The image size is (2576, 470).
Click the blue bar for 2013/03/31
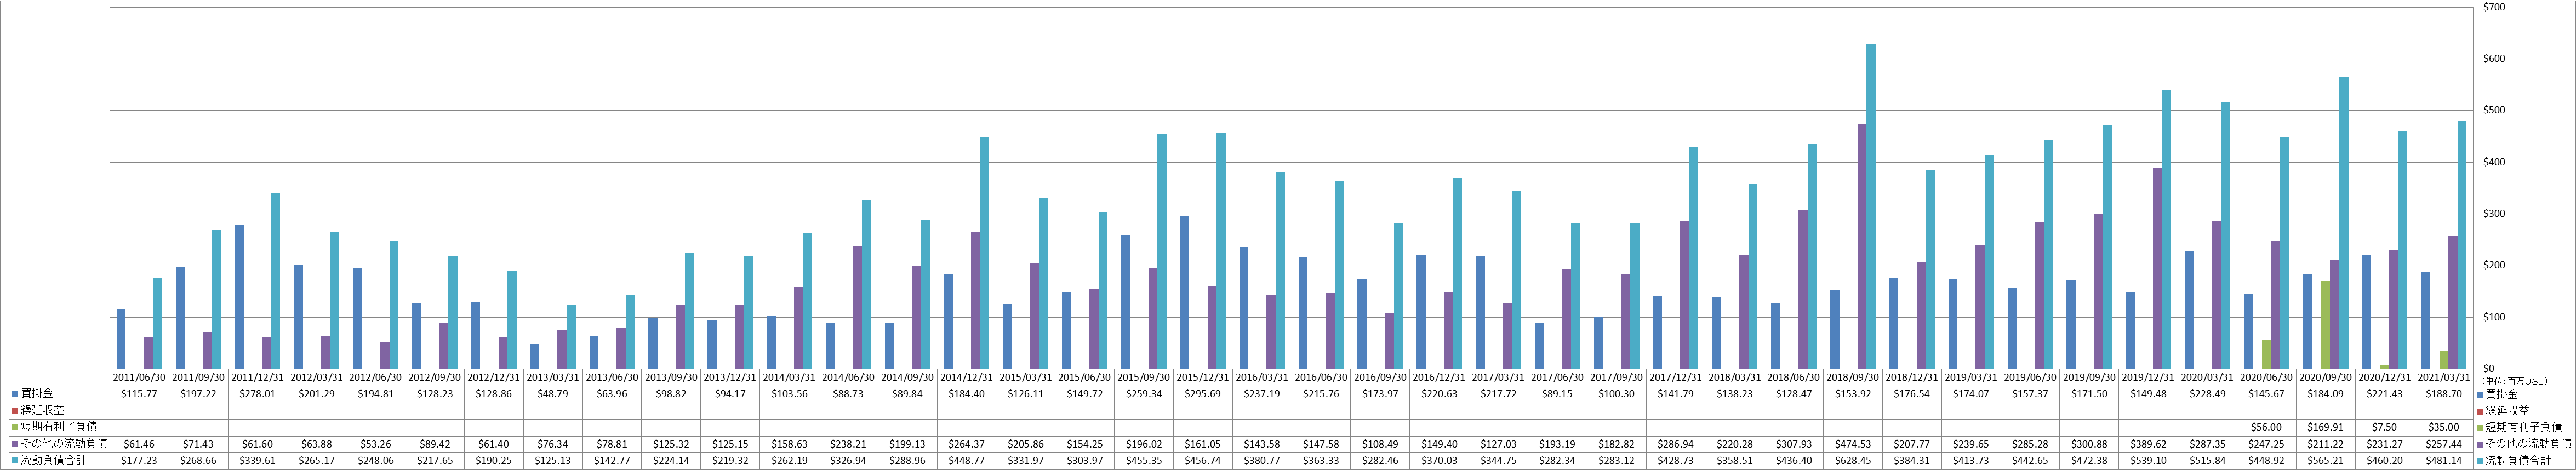click(535, 356)
